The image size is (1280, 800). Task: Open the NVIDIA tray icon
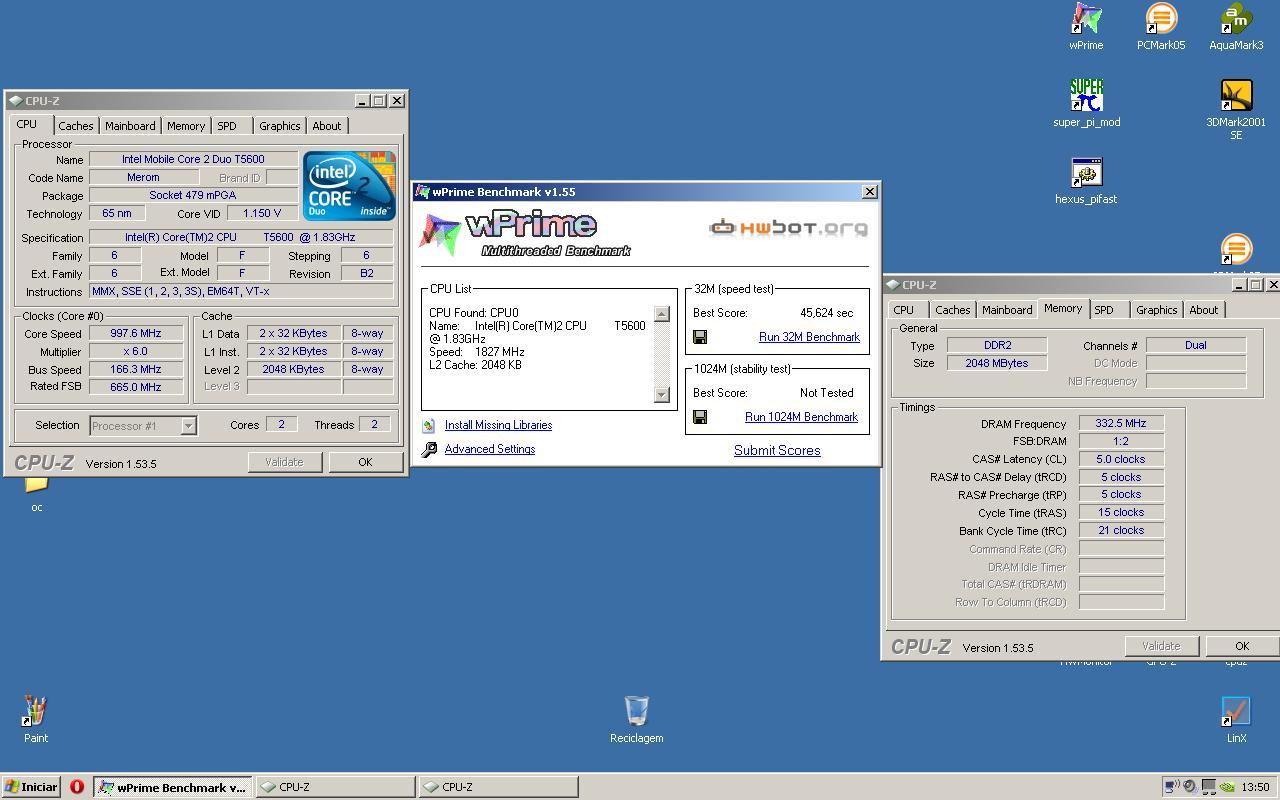1226,787
